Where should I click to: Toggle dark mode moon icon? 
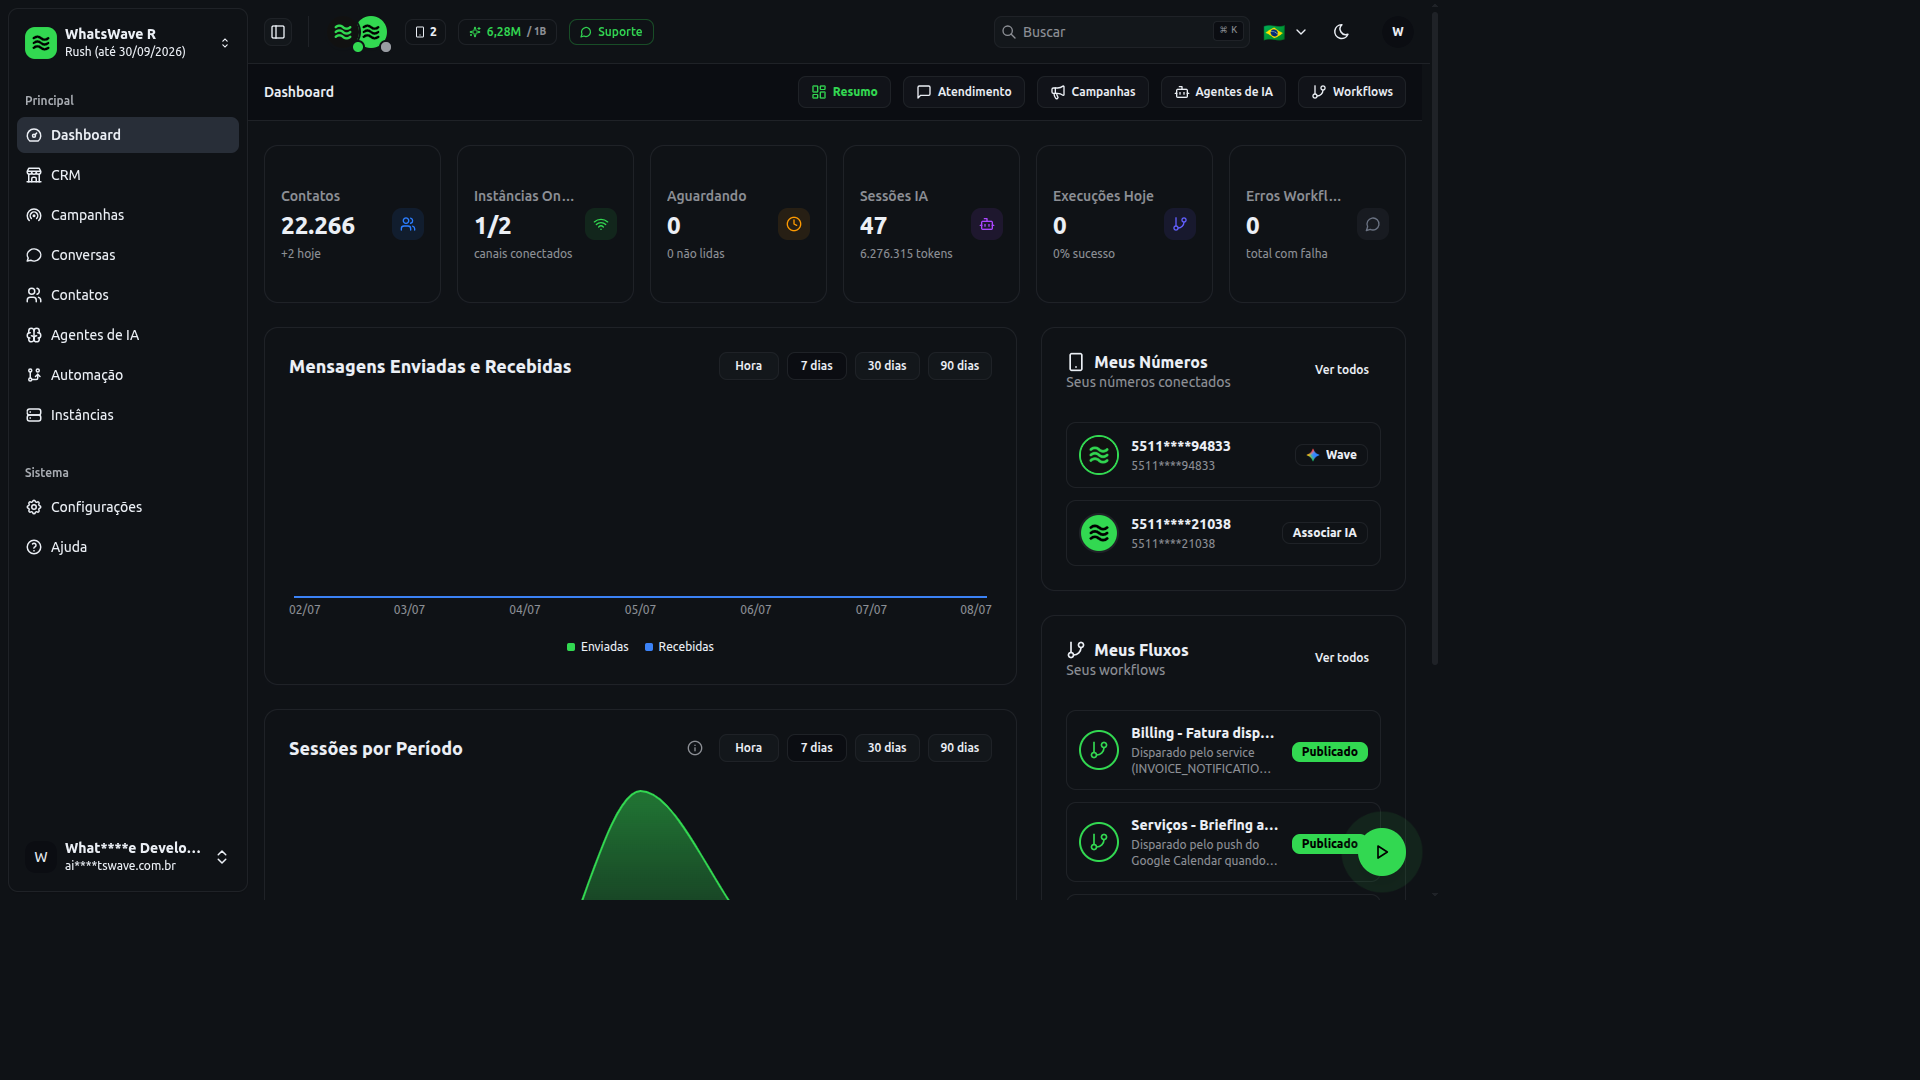coord(1342,32)
